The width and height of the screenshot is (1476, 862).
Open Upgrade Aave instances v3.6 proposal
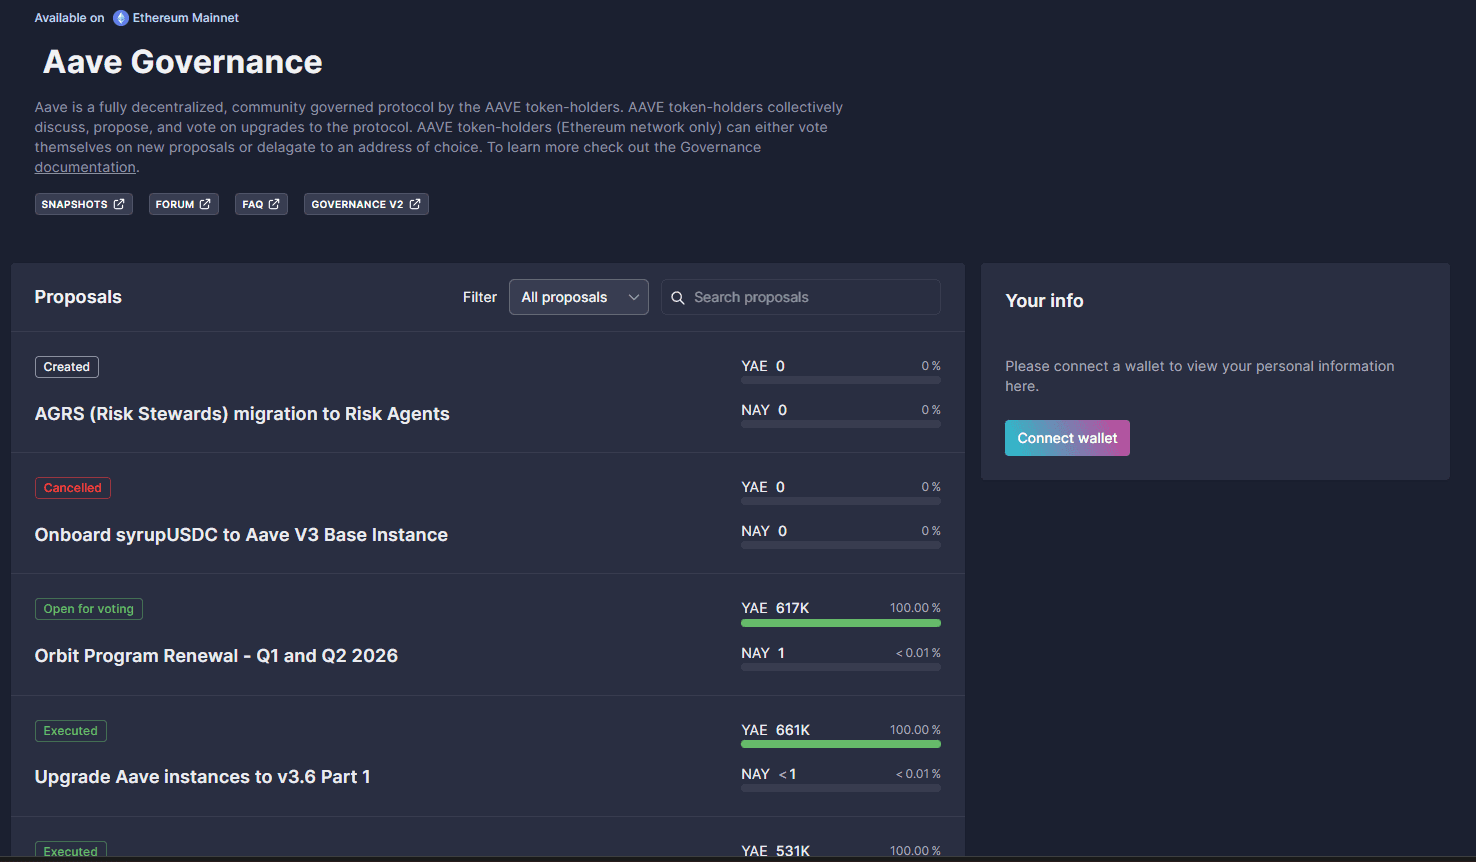202,777
